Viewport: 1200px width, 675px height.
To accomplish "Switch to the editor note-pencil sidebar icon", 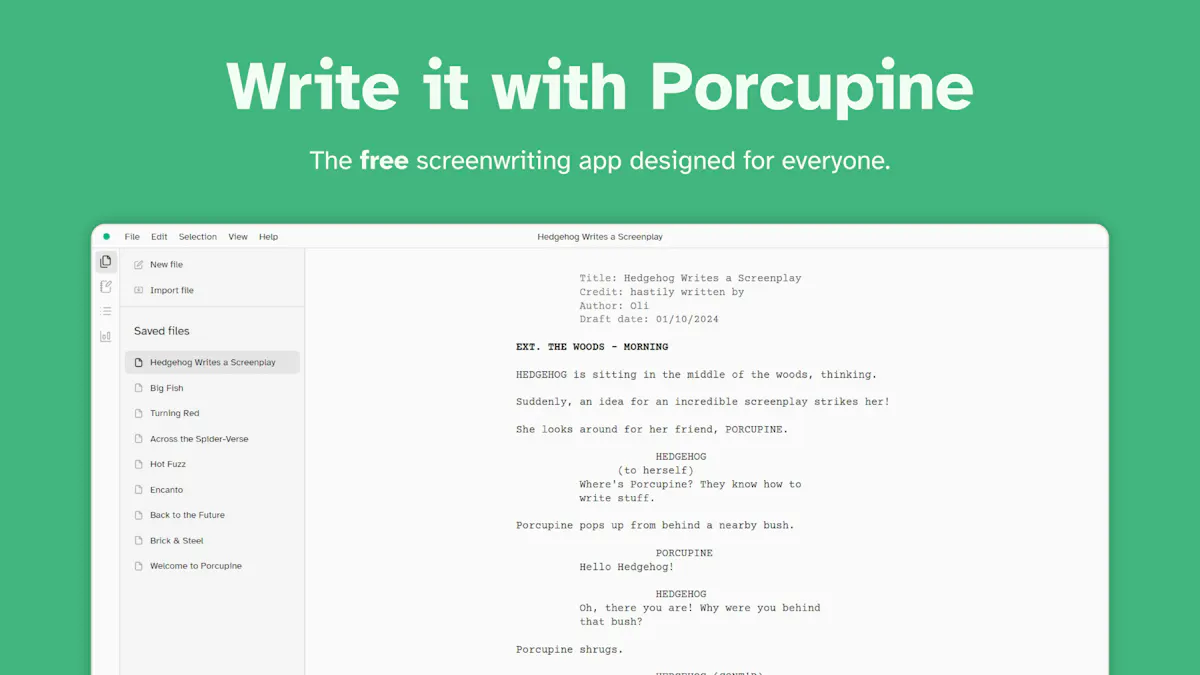I will (106, 287).
